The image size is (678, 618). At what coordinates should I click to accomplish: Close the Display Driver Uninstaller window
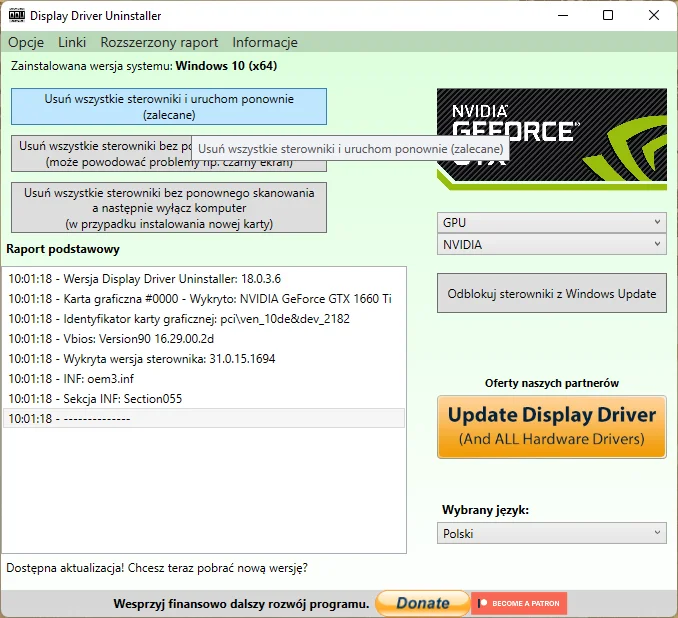[x=654, y=16]
